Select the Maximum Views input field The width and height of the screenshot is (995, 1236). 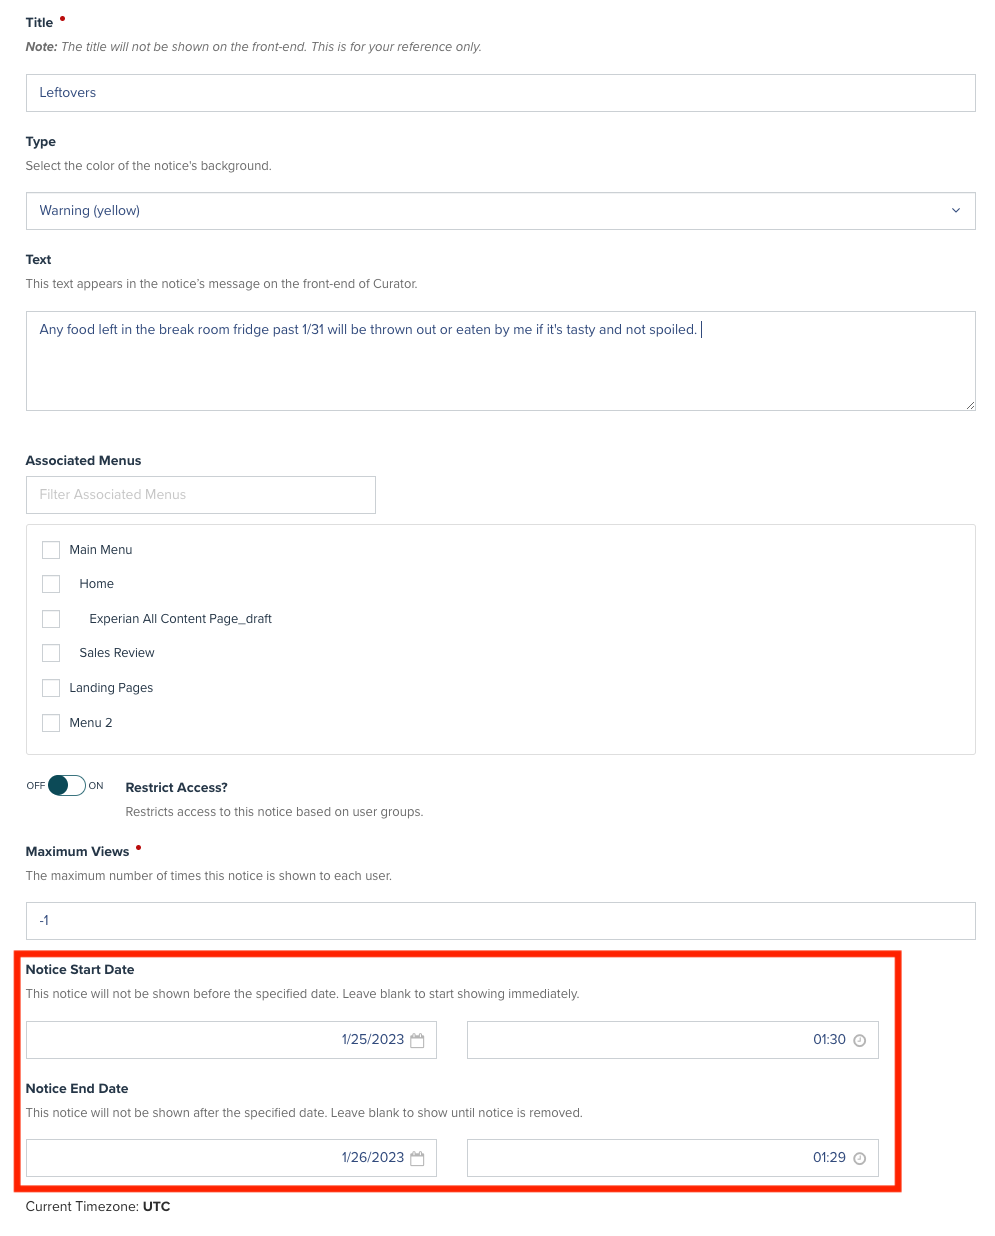pyautogui.click(x=500, y=921)
